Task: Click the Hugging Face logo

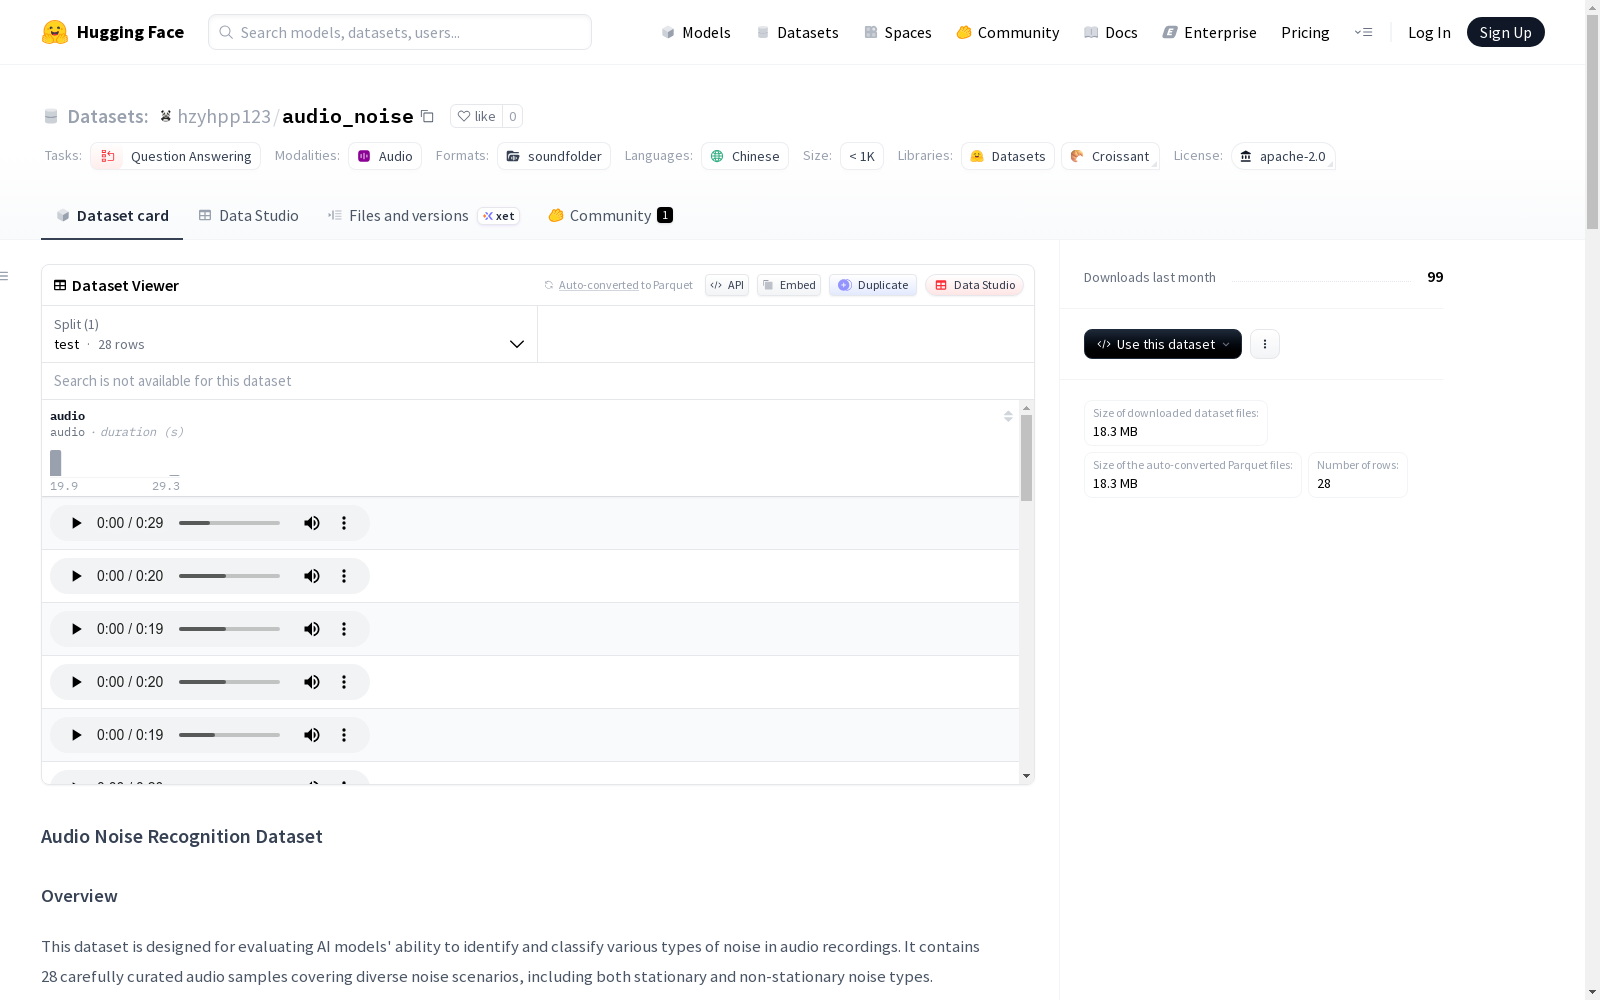Action: click(113, 32)
